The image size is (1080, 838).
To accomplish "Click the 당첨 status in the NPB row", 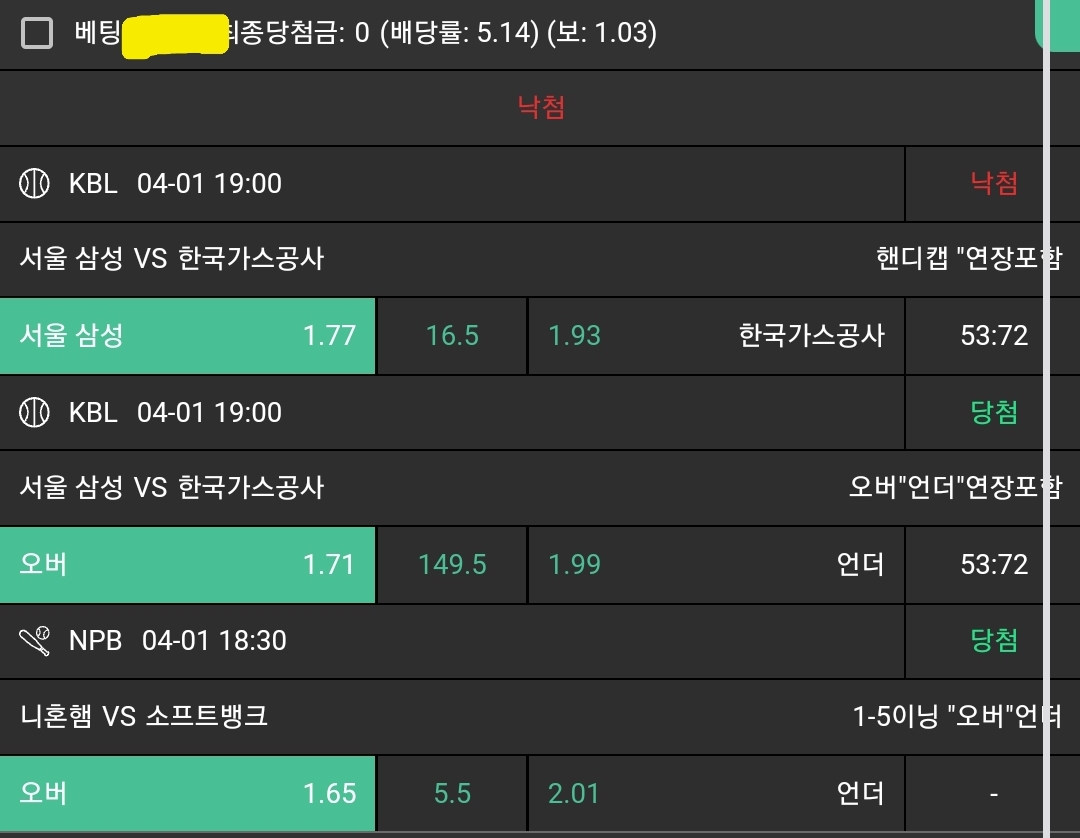I will (994, 640).
